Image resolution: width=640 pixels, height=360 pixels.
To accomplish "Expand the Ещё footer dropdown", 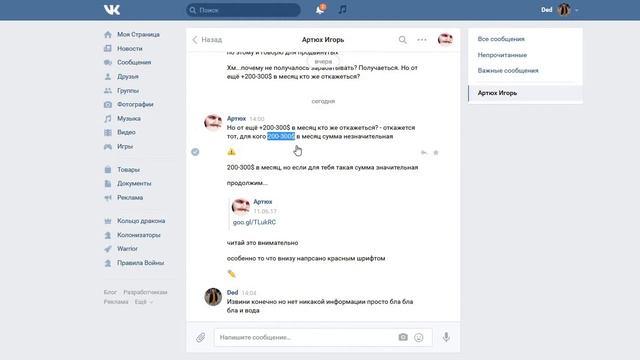I will pos(144,302).
